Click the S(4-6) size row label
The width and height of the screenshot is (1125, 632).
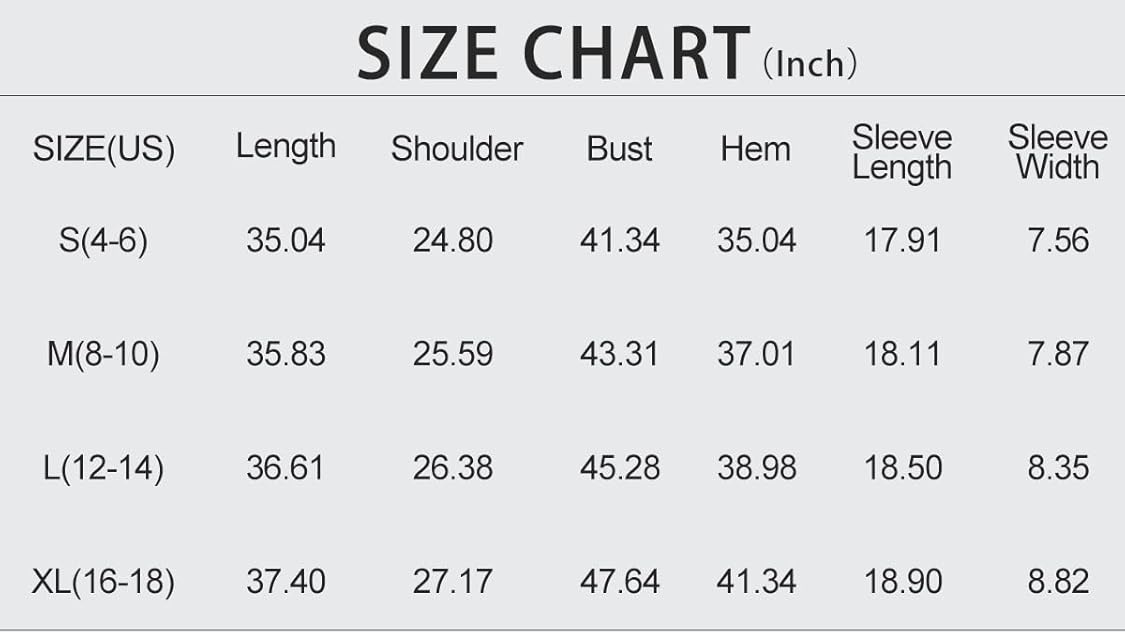point(103,241)
